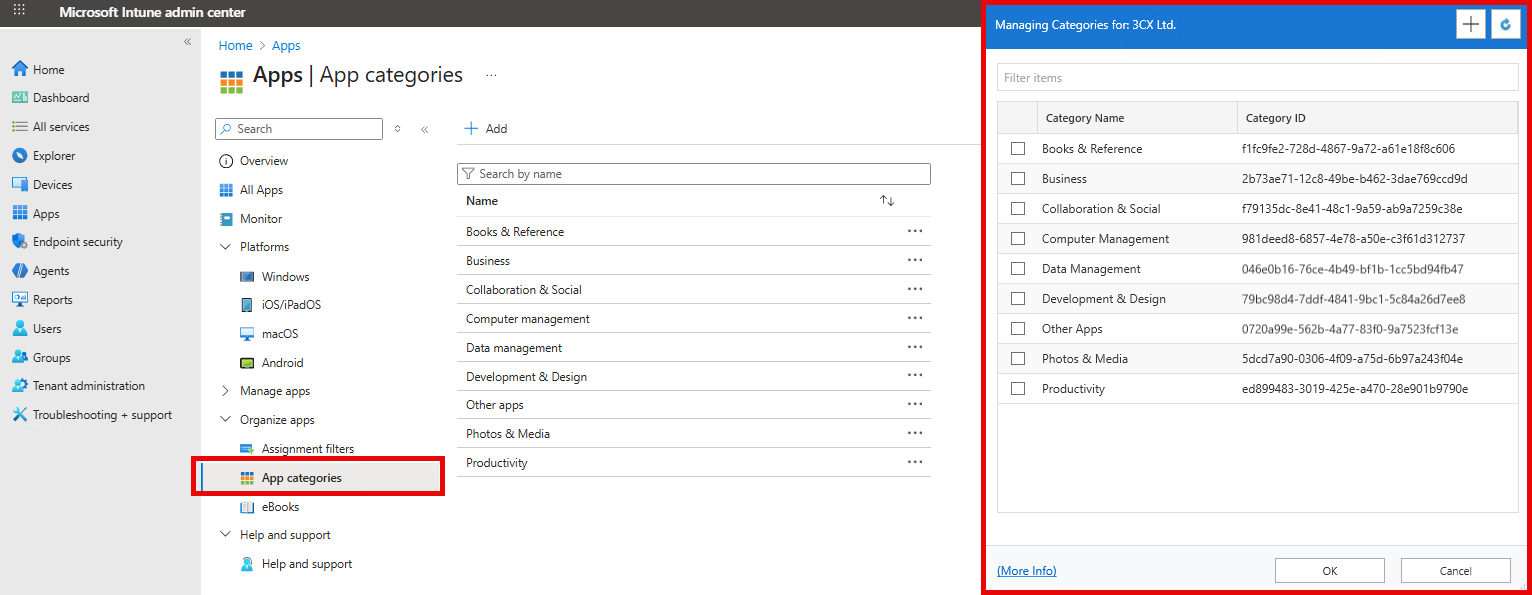The height and width of the screenshot is (595, 1532).
Task: Check the Productivity category checkbox
Action: [1018, 388]
